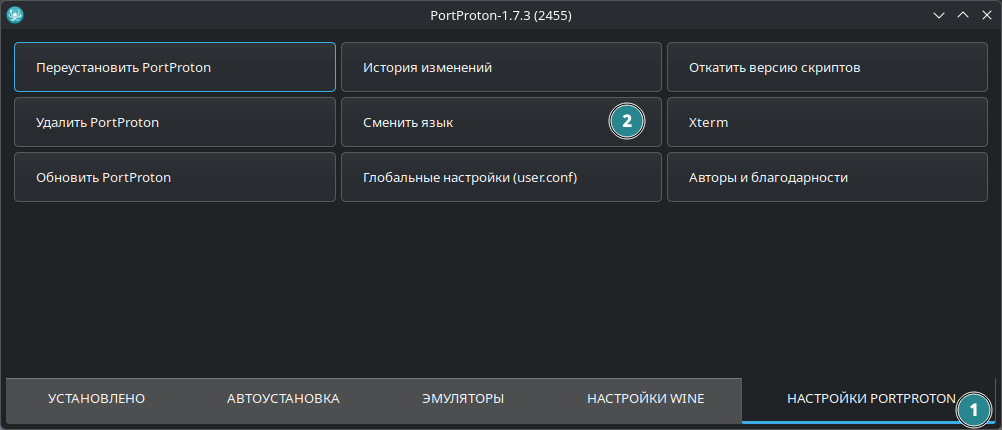Open Глобальные настройки (user.conf)
This screenshot has width=1002, height=430.
pos(501,177)
